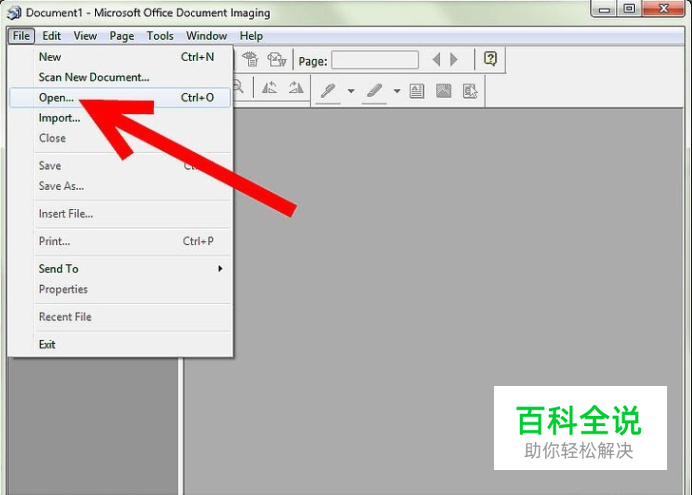
Task: Click the zoom out magnifier icon
Action: point(238,86)
